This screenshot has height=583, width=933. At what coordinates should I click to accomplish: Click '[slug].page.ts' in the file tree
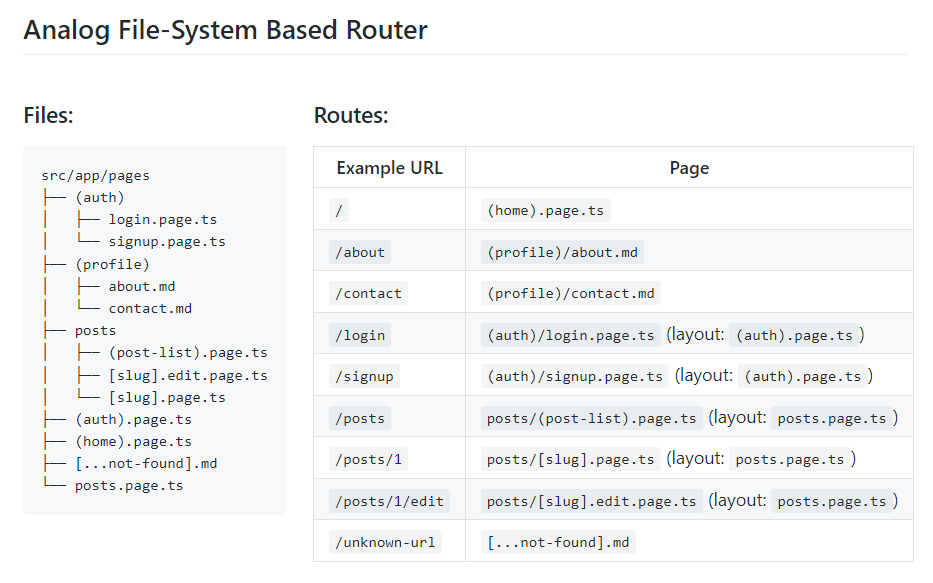(167, 397)
